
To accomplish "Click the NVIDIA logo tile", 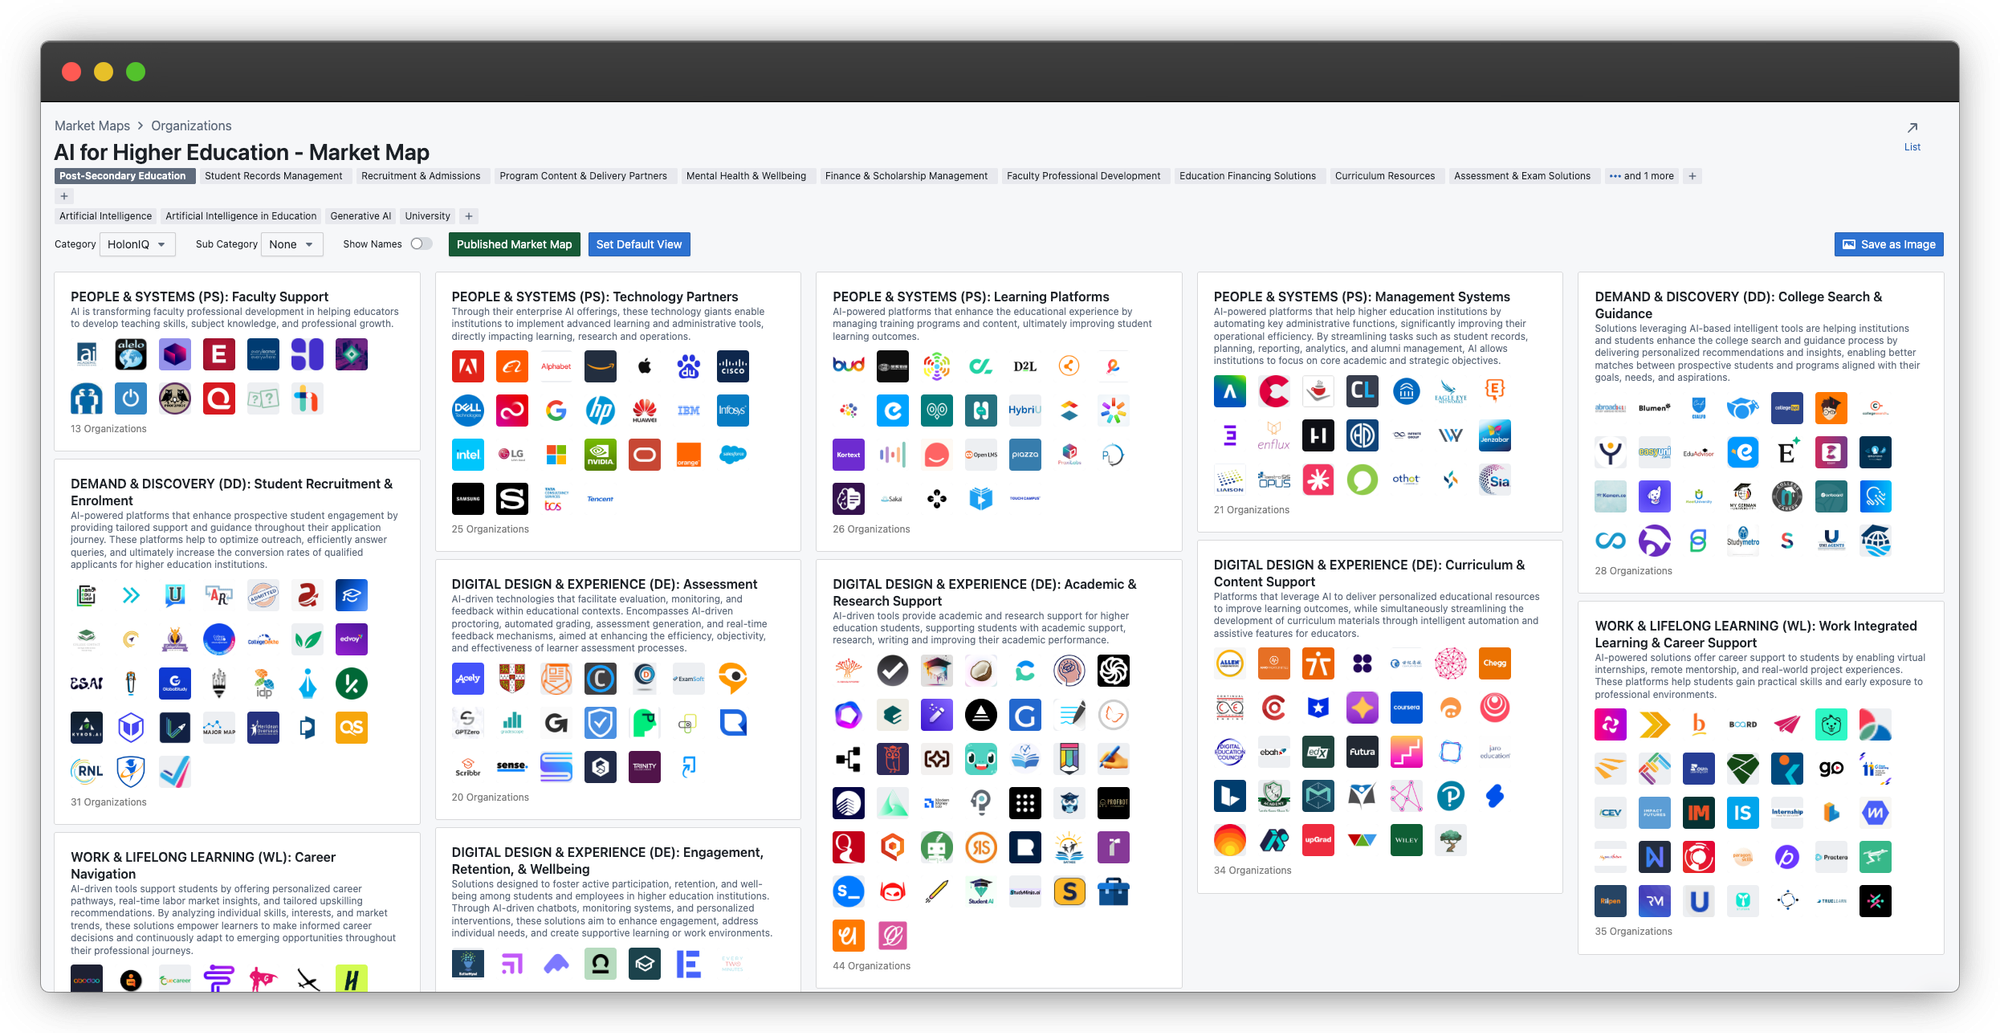I will pos(600,454).
